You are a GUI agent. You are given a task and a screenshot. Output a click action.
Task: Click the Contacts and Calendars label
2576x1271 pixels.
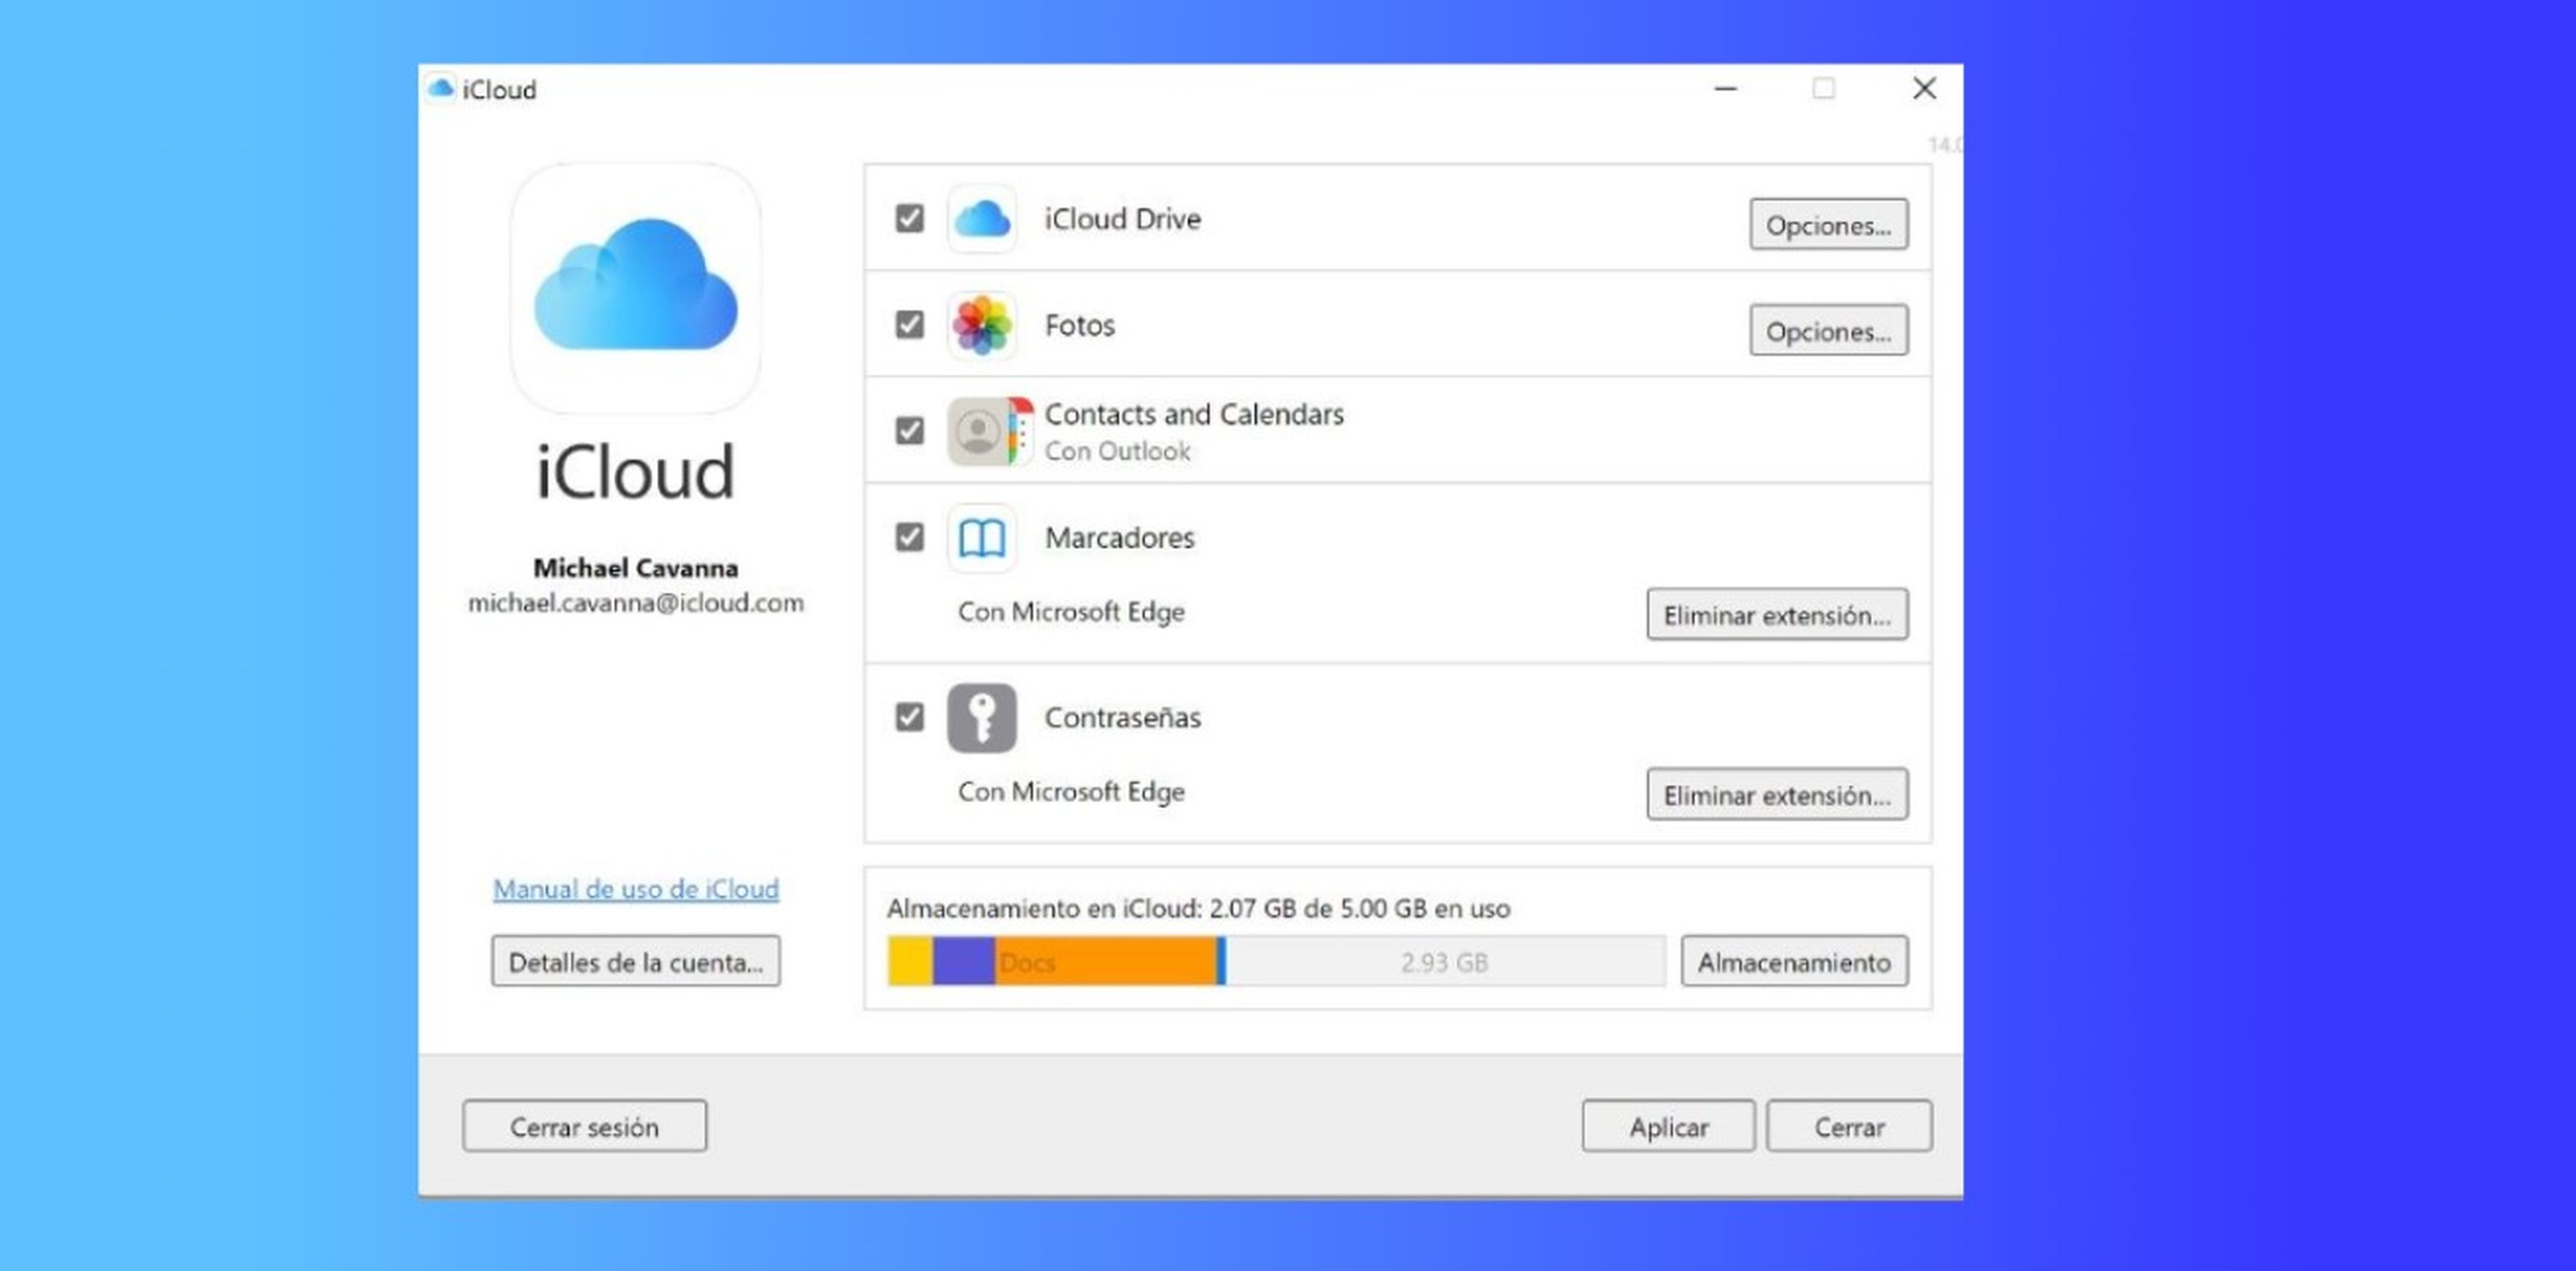coord(1194,414)
